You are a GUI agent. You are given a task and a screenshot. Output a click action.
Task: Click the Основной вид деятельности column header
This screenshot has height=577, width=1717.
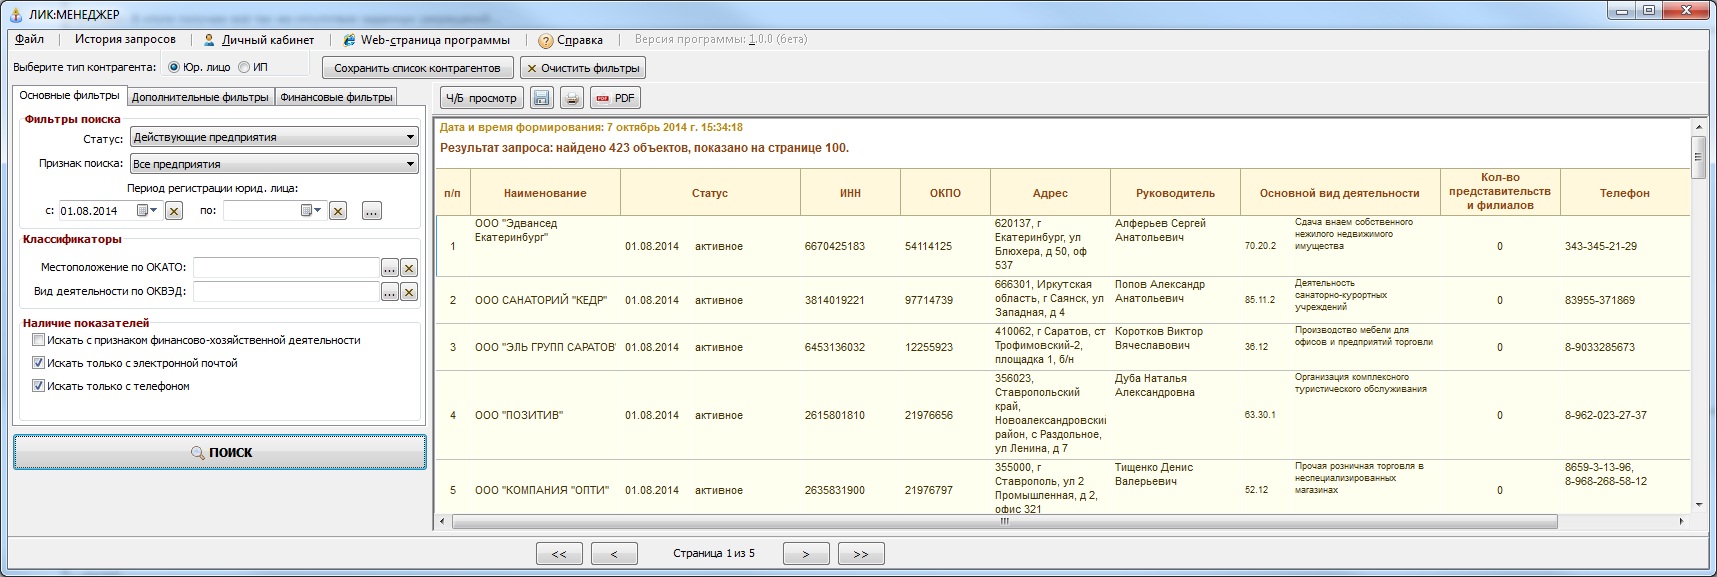coord(1340,193)
